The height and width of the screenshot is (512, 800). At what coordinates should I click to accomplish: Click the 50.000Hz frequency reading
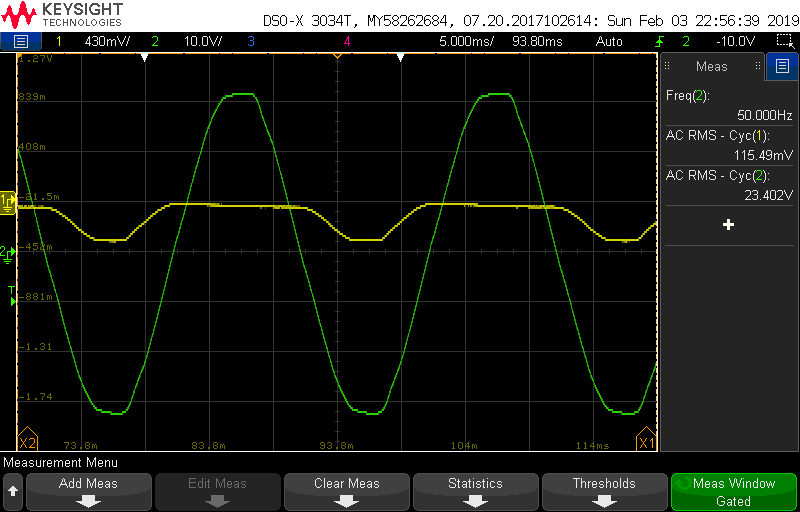(764, 115)
